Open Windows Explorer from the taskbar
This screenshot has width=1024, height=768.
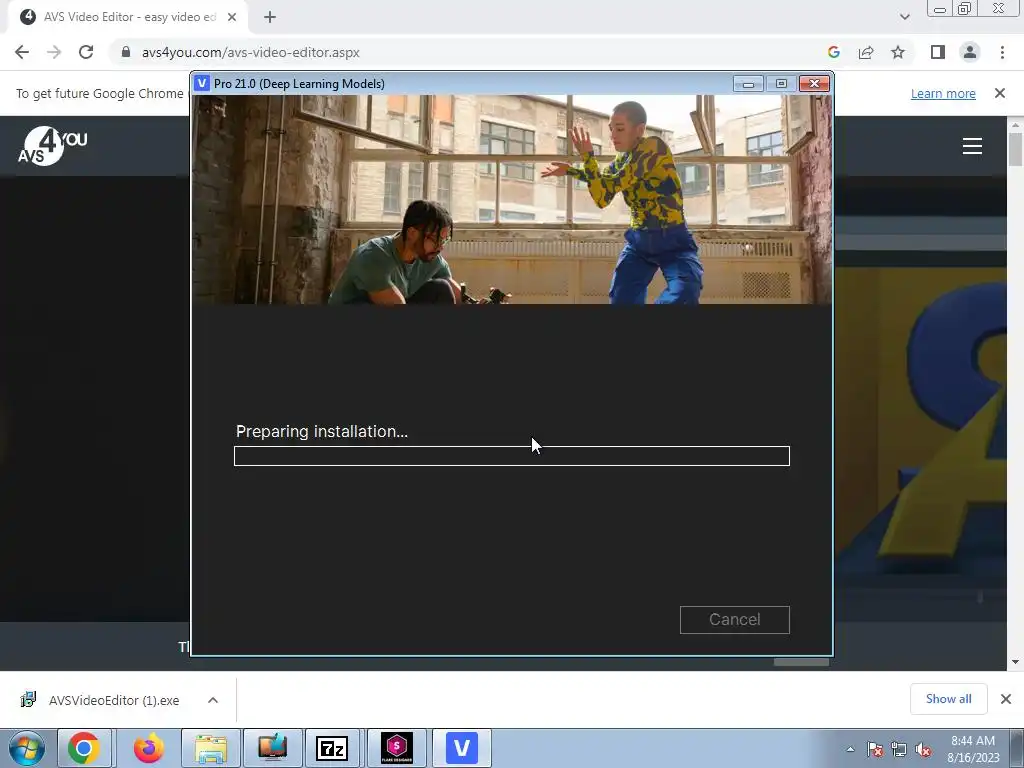[211, 748]
